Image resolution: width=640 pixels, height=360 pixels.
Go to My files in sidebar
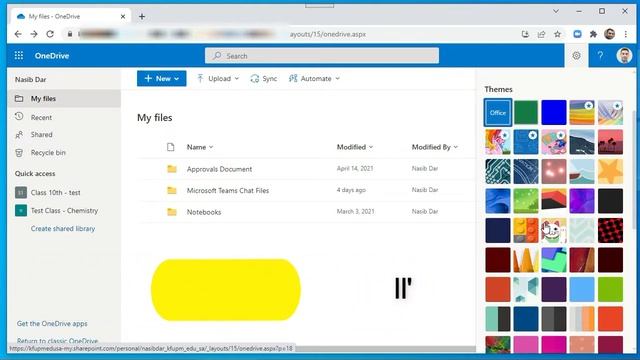64,98
